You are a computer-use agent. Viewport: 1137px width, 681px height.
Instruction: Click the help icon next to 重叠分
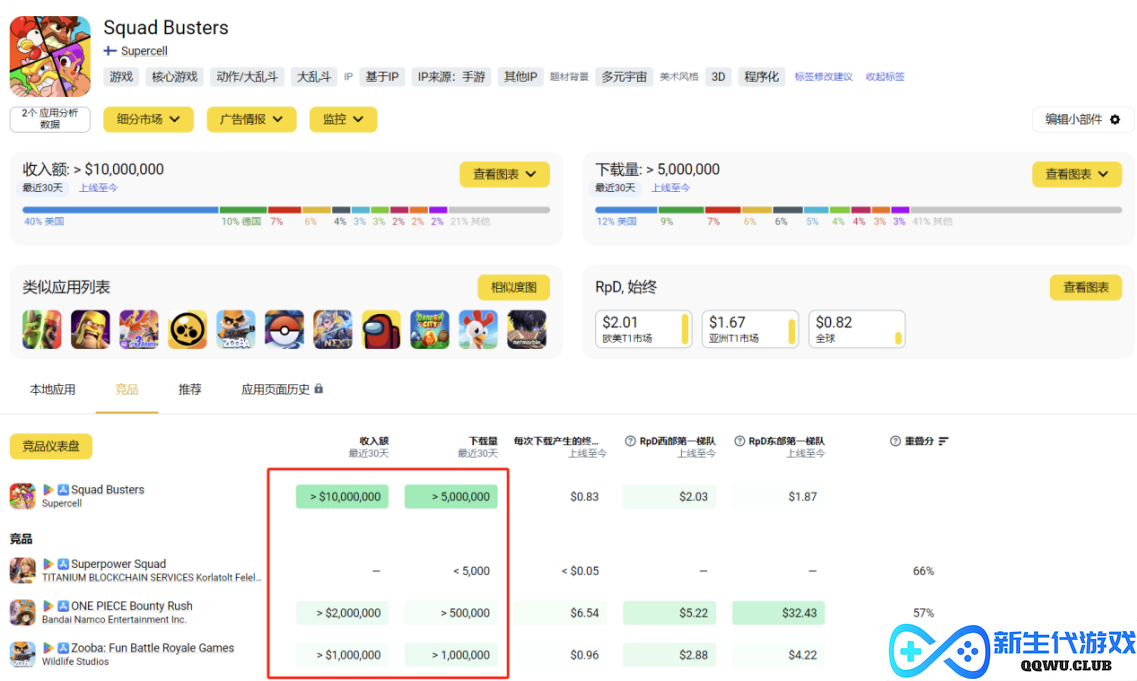(895, 441)
